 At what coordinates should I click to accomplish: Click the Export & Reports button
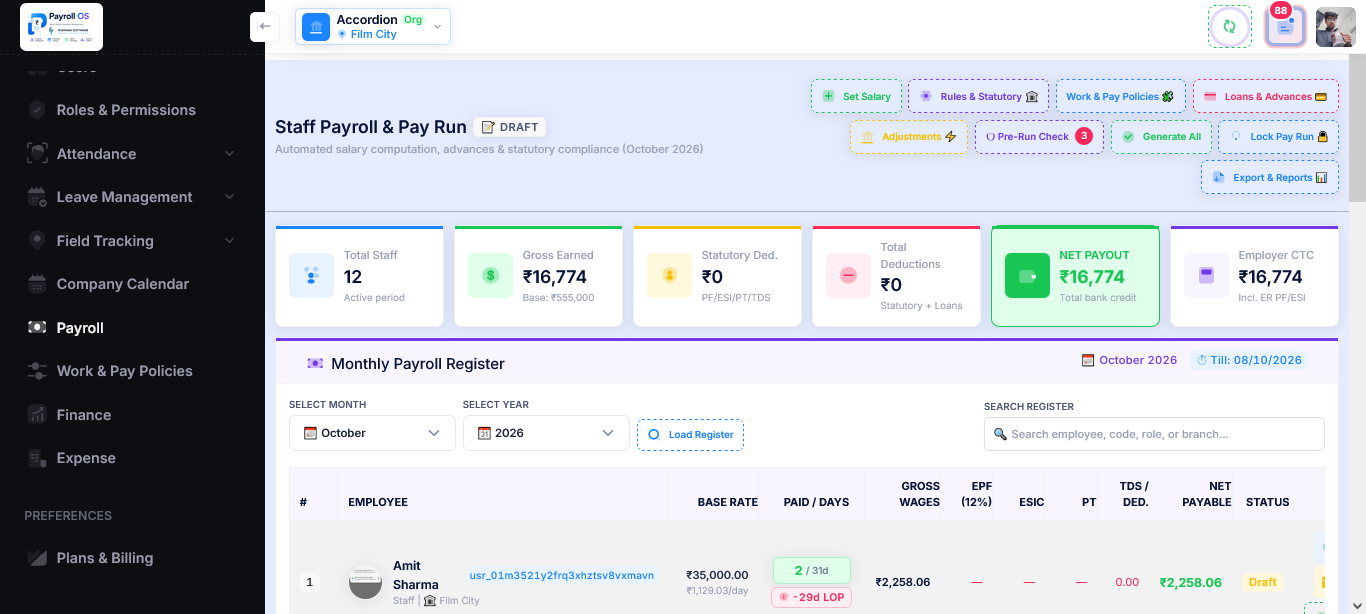click(x=1270, y=177)
